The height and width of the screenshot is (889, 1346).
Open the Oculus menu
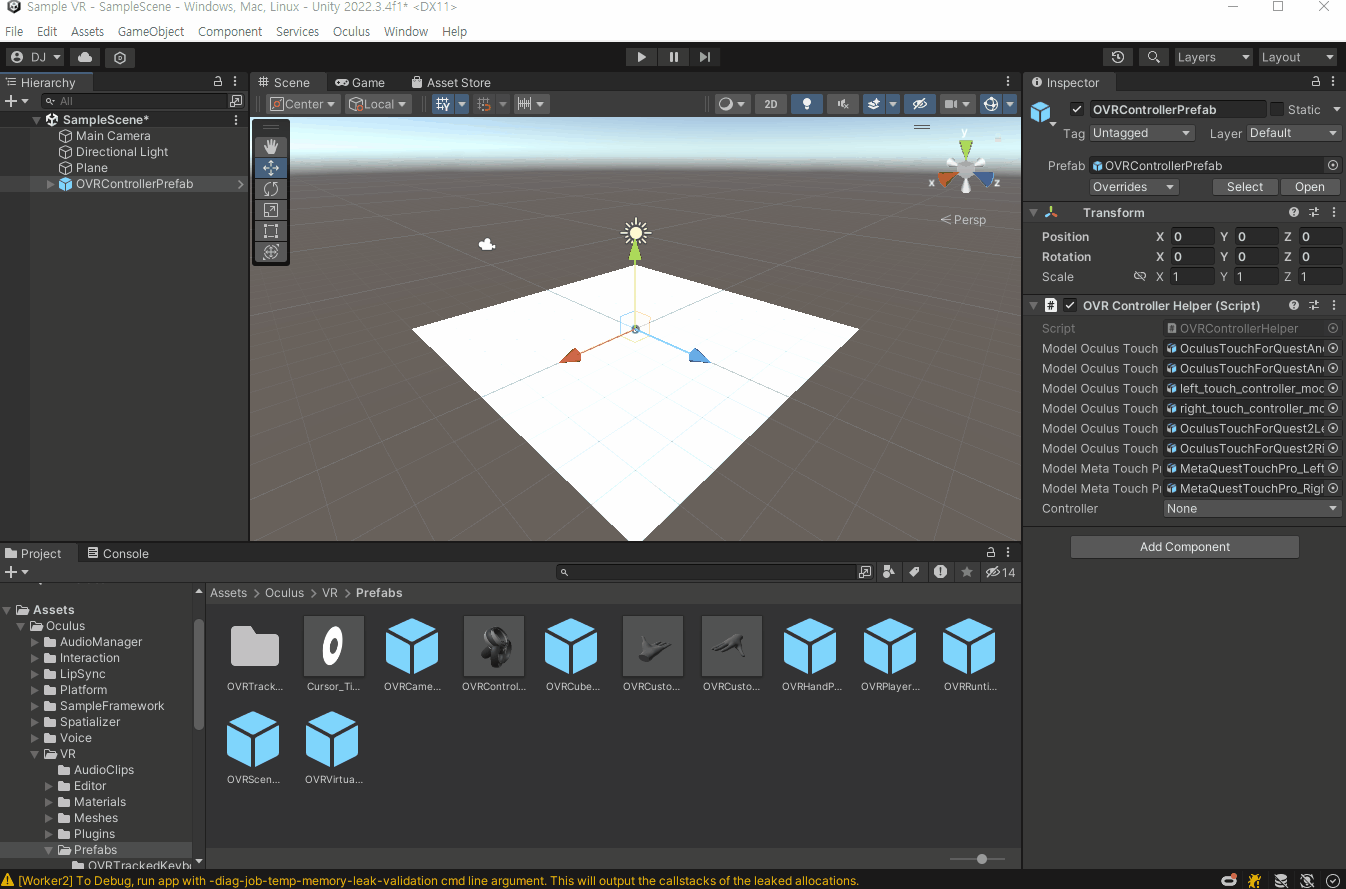351,31
